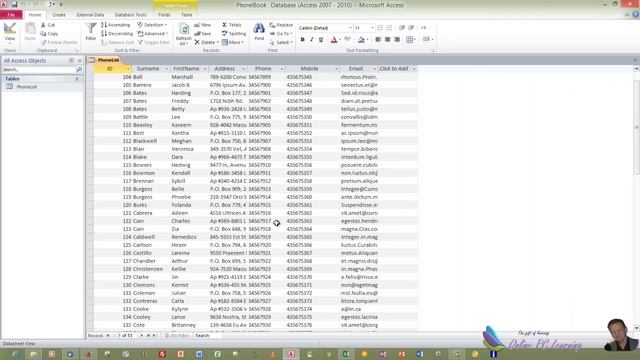Center align the text
Screen dimensions: 640x360
[x=388, y=40]
